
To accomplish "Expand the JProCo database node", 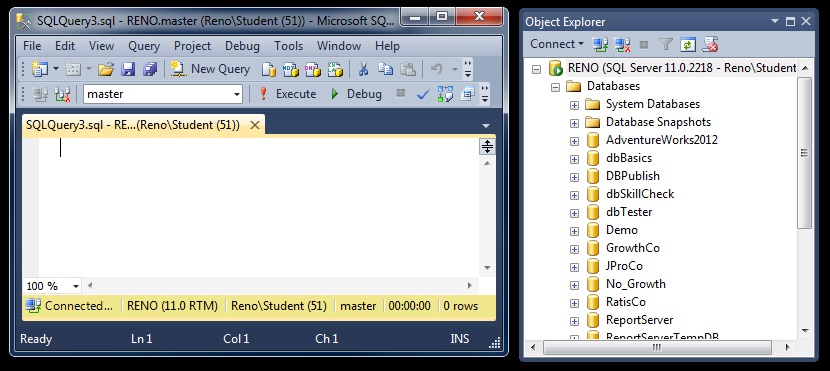I will coord(574,266).
